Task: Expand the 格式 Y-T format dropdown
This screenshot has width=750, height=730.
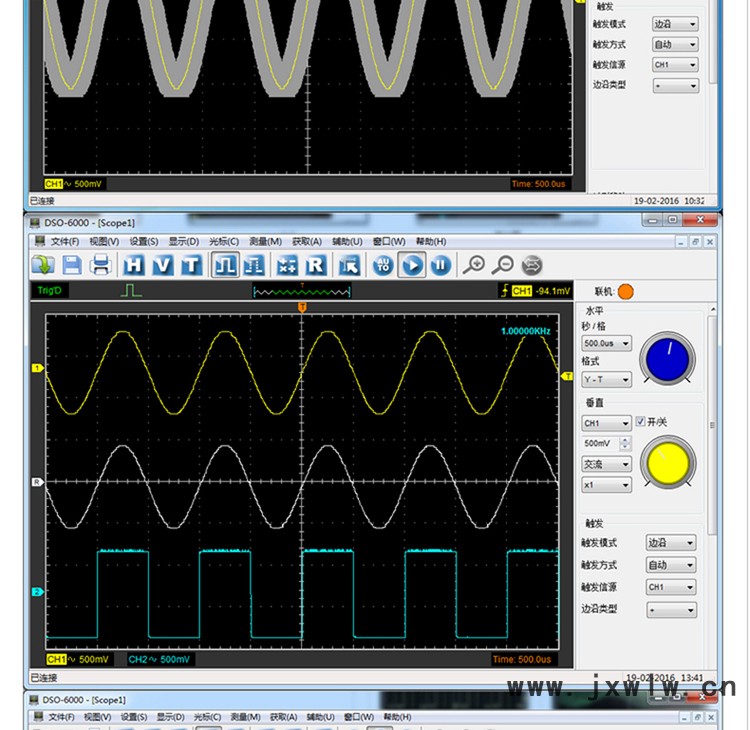Action: click(607, 380)
